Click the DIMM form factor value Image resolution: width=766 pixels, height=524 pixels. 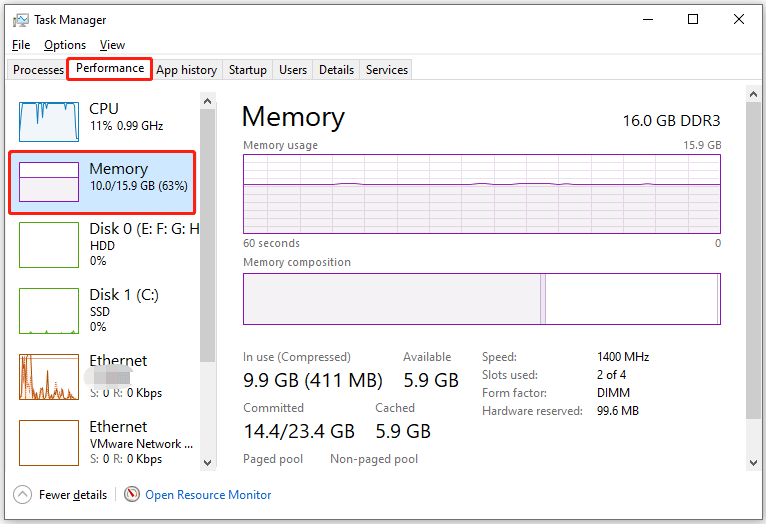[613, 393]
